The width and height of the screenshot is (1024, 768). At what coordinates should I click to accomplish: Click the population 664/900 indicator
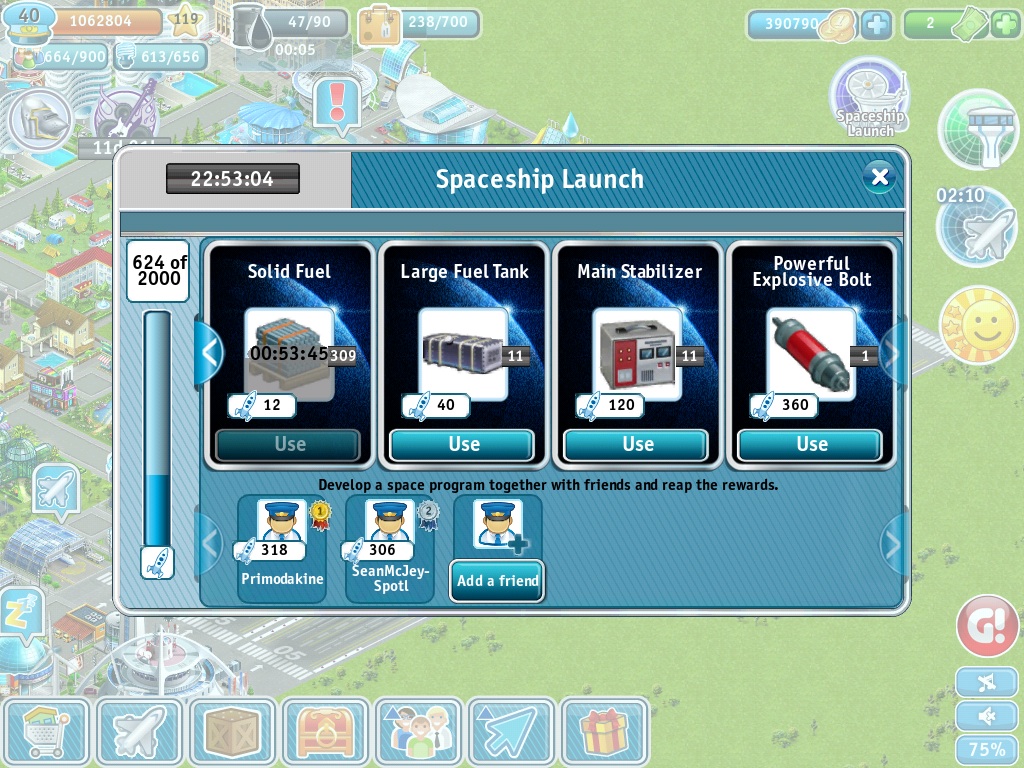coord(60,57)
